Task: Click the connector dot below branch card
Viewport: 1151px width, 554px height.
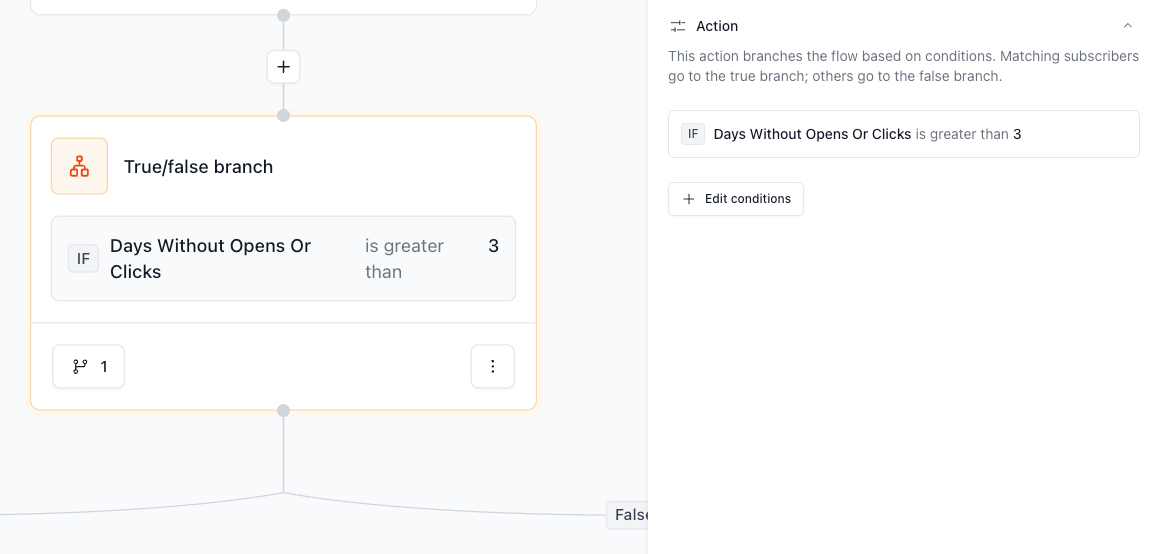Action: (283, 411)
